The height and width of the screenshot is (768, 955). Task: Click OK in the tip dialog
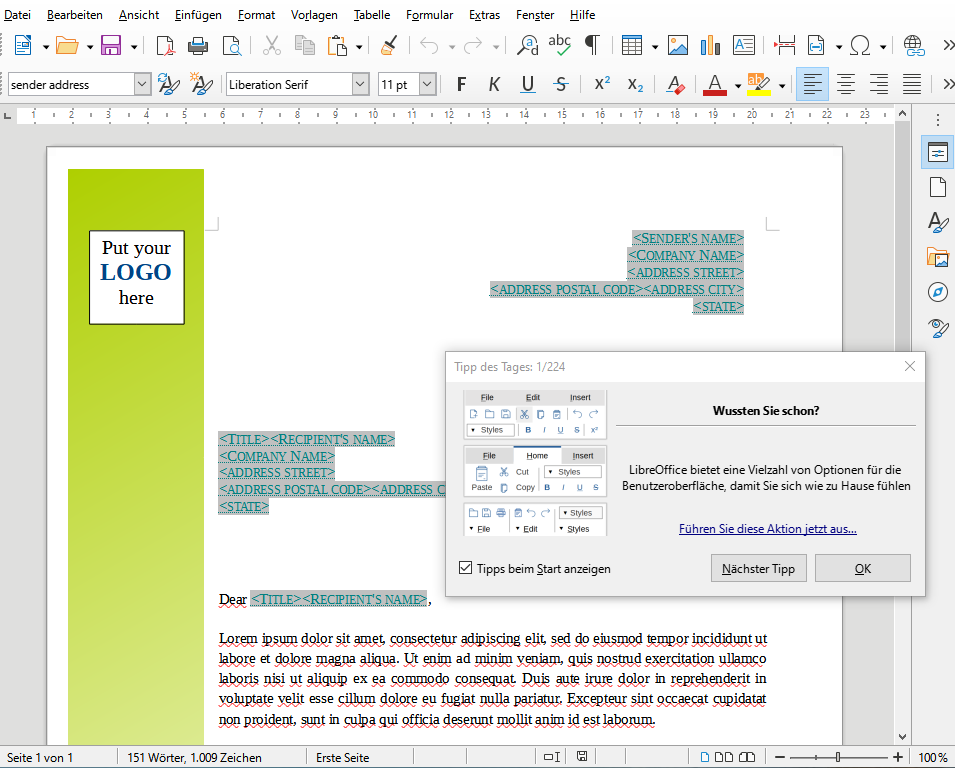(862, 568)
